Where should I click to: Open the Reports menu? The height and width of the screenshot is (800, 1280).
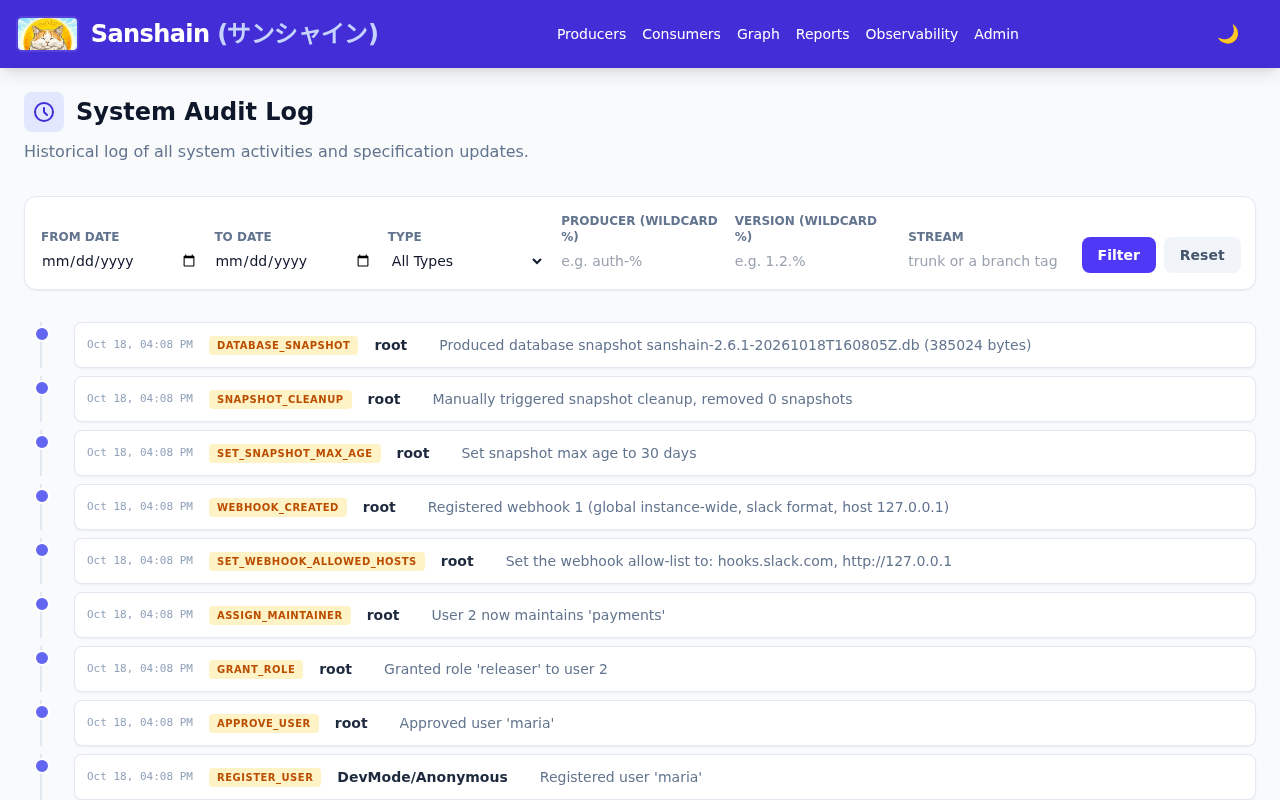point(822,34)
